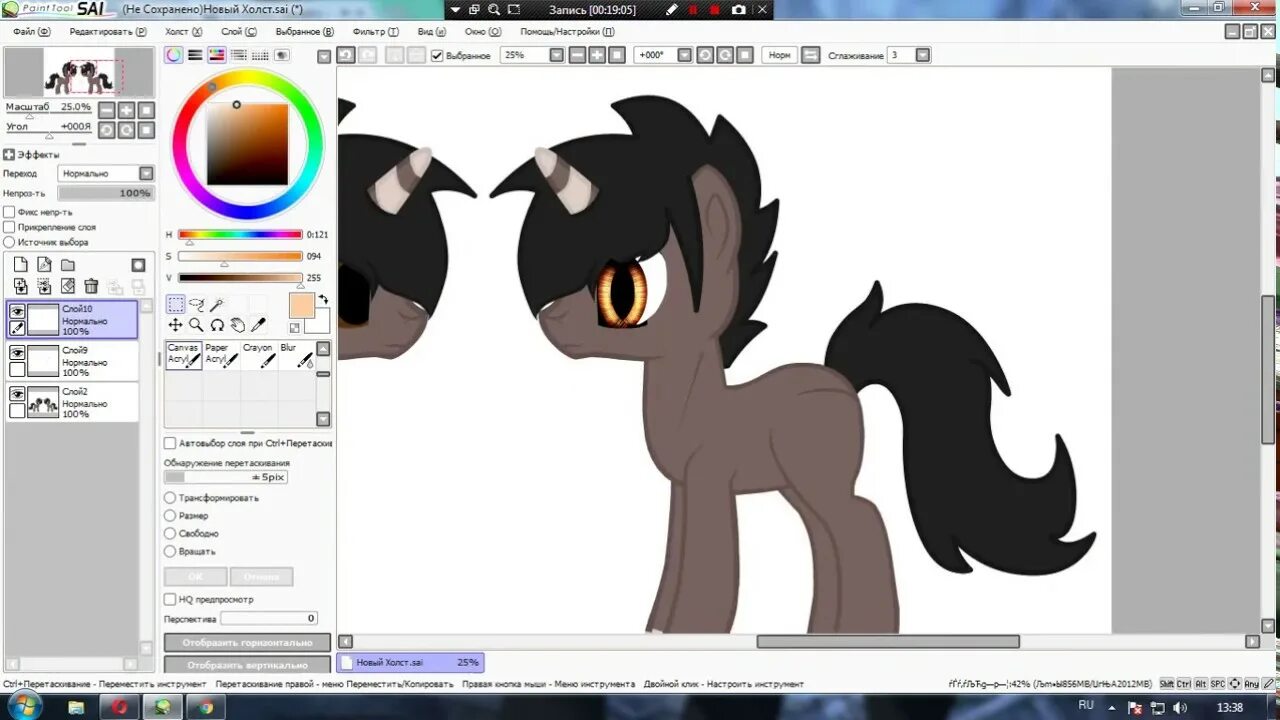
Task: Select the rectangular selection tool
Action: point(175,305)
